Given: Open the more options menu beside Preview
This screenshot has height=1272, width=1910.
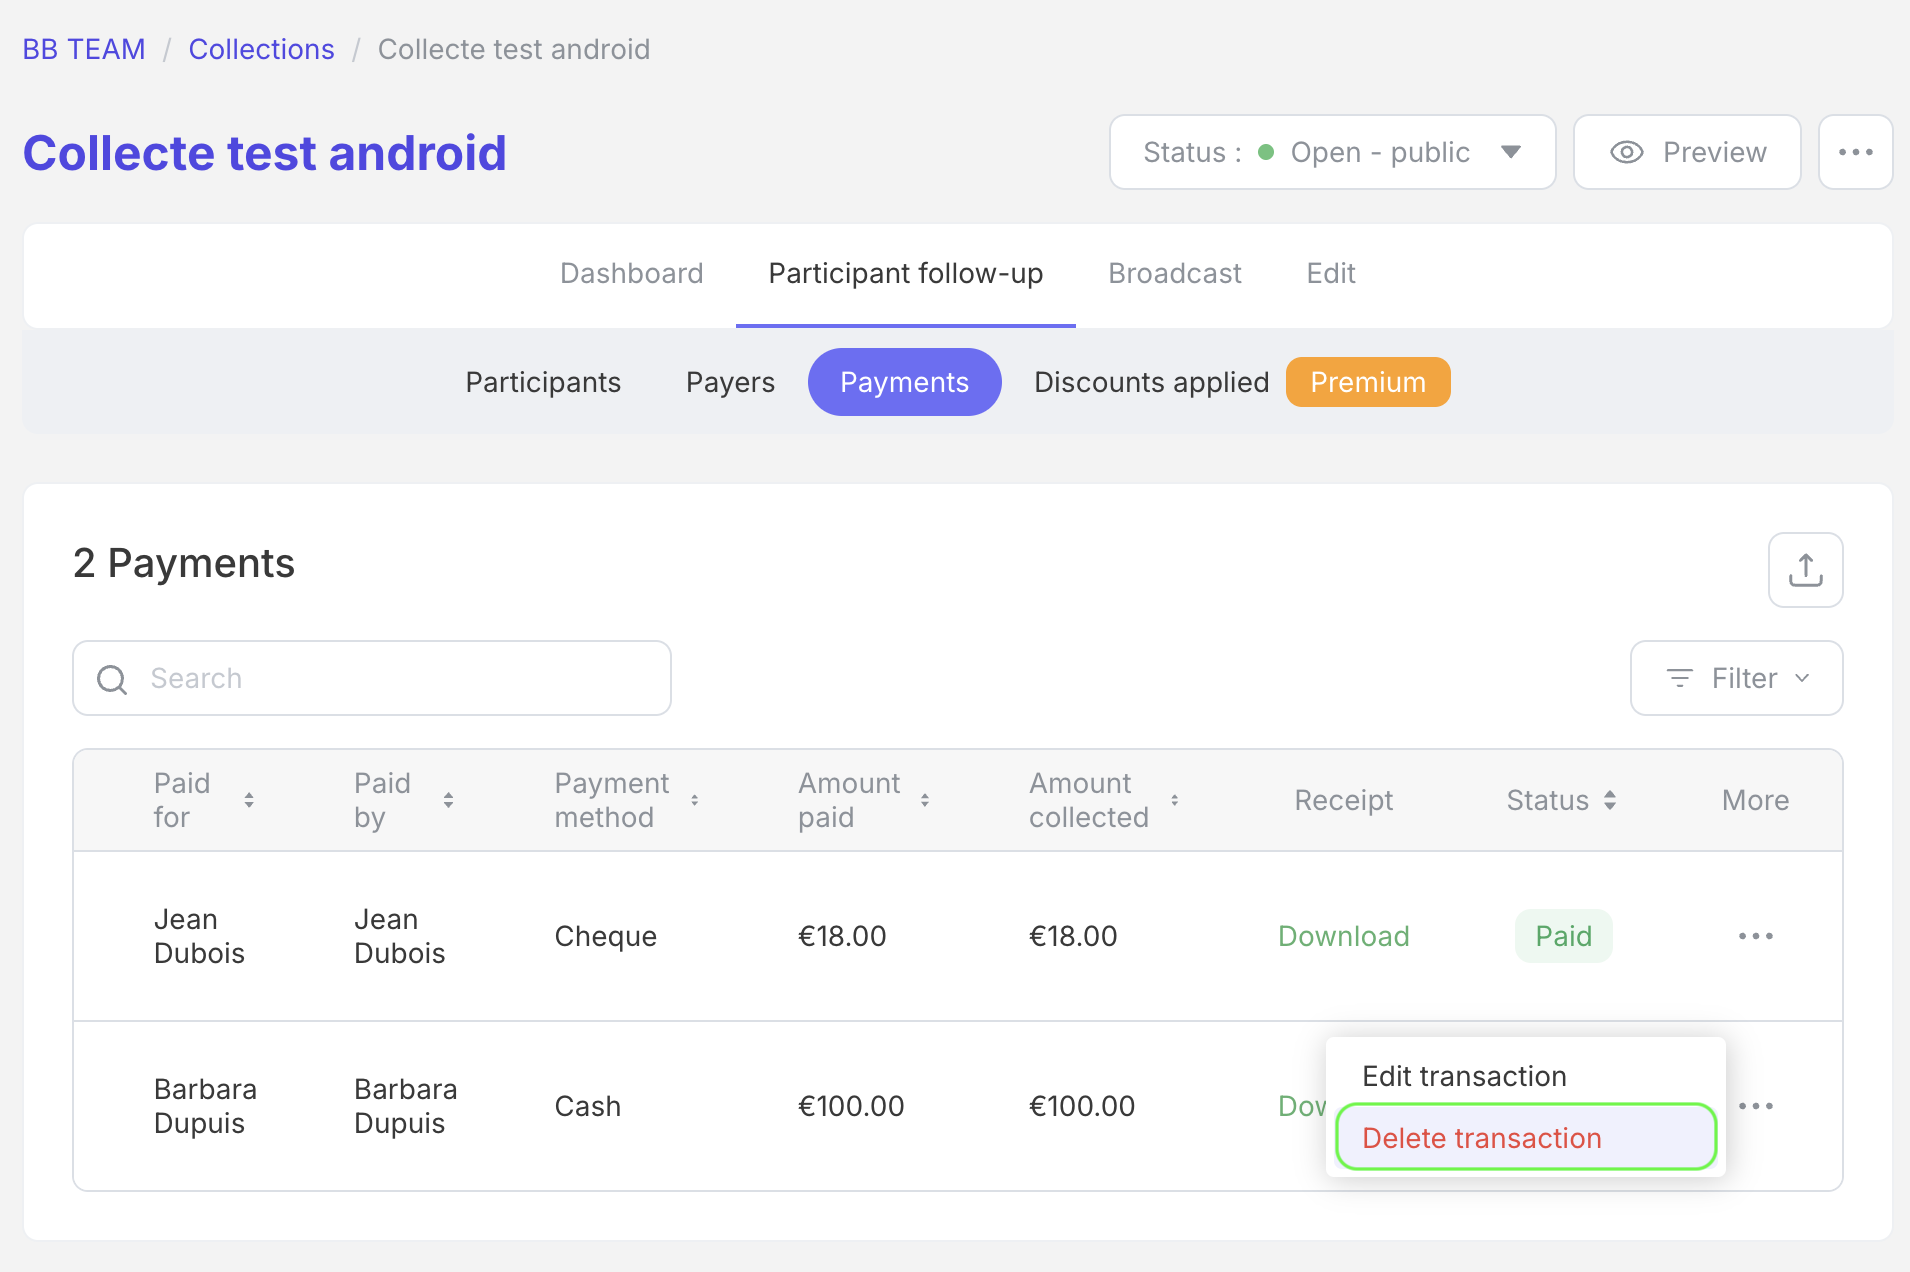Looking at the screenshot, I should click(1856, 152).
